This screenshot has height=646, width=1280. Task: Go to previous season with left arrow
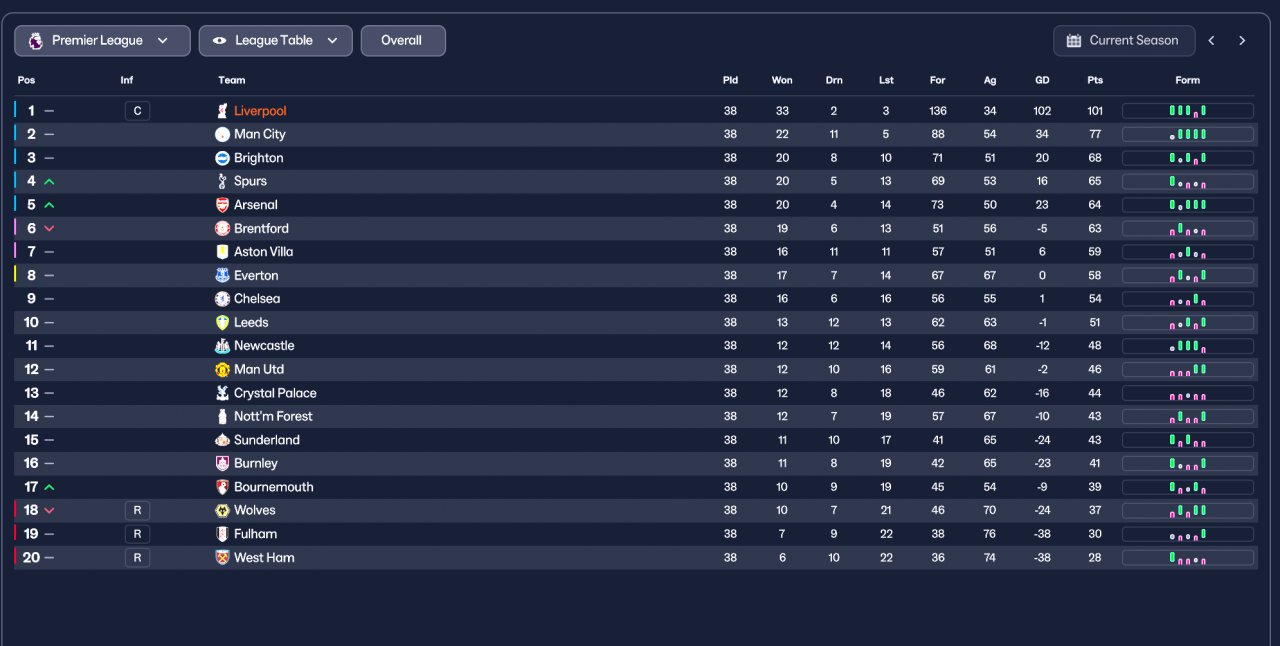pos(1211,41)
